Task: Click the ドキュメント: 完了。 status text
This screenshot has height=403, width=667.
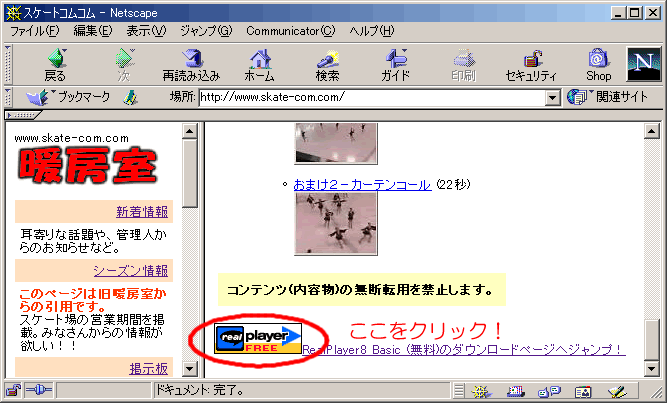Action: [x=200, y=390]
